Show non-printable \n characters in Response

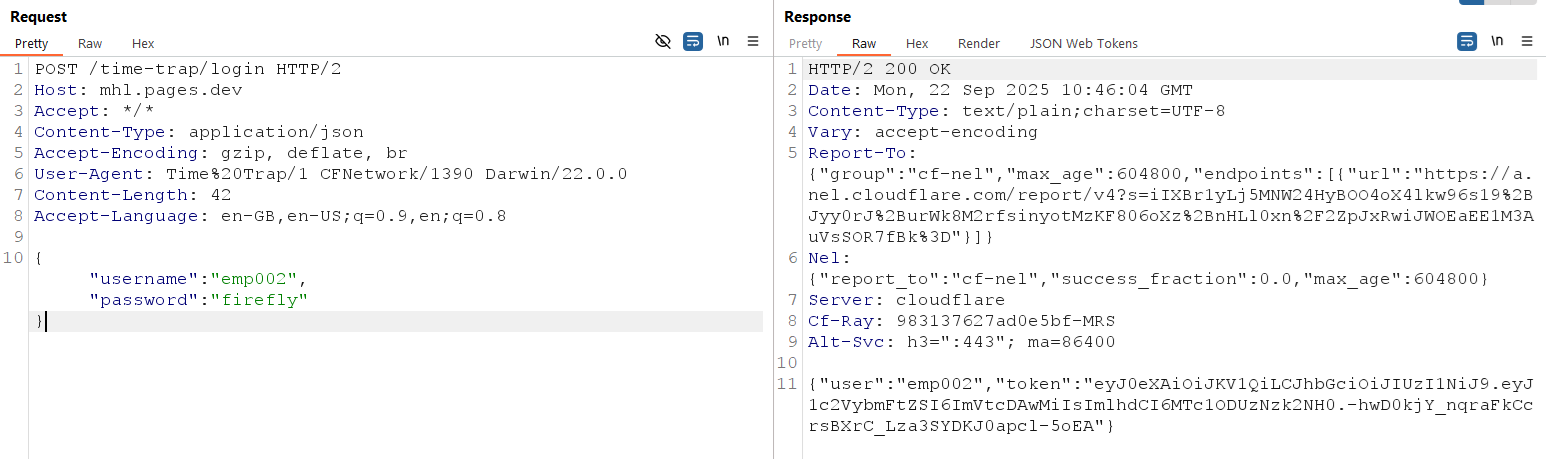point(1497,41)
